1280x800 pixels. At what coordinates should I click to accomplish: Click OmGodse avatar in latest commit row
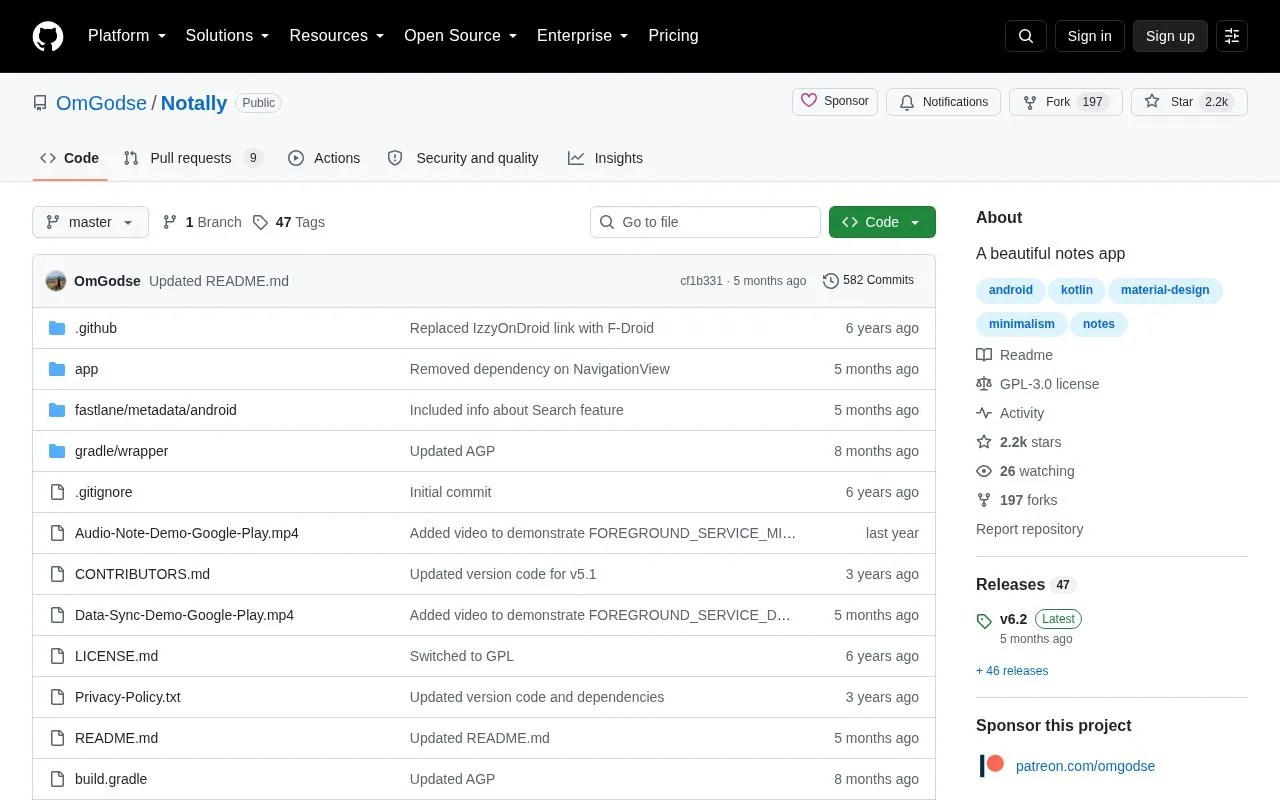tap(56, 281)
